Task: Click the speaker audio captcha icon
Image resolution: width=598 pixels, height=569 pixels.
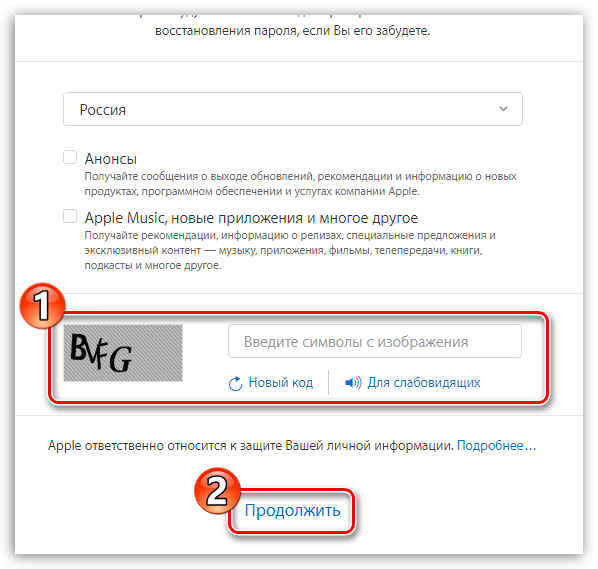Action: tap(353, 383)
